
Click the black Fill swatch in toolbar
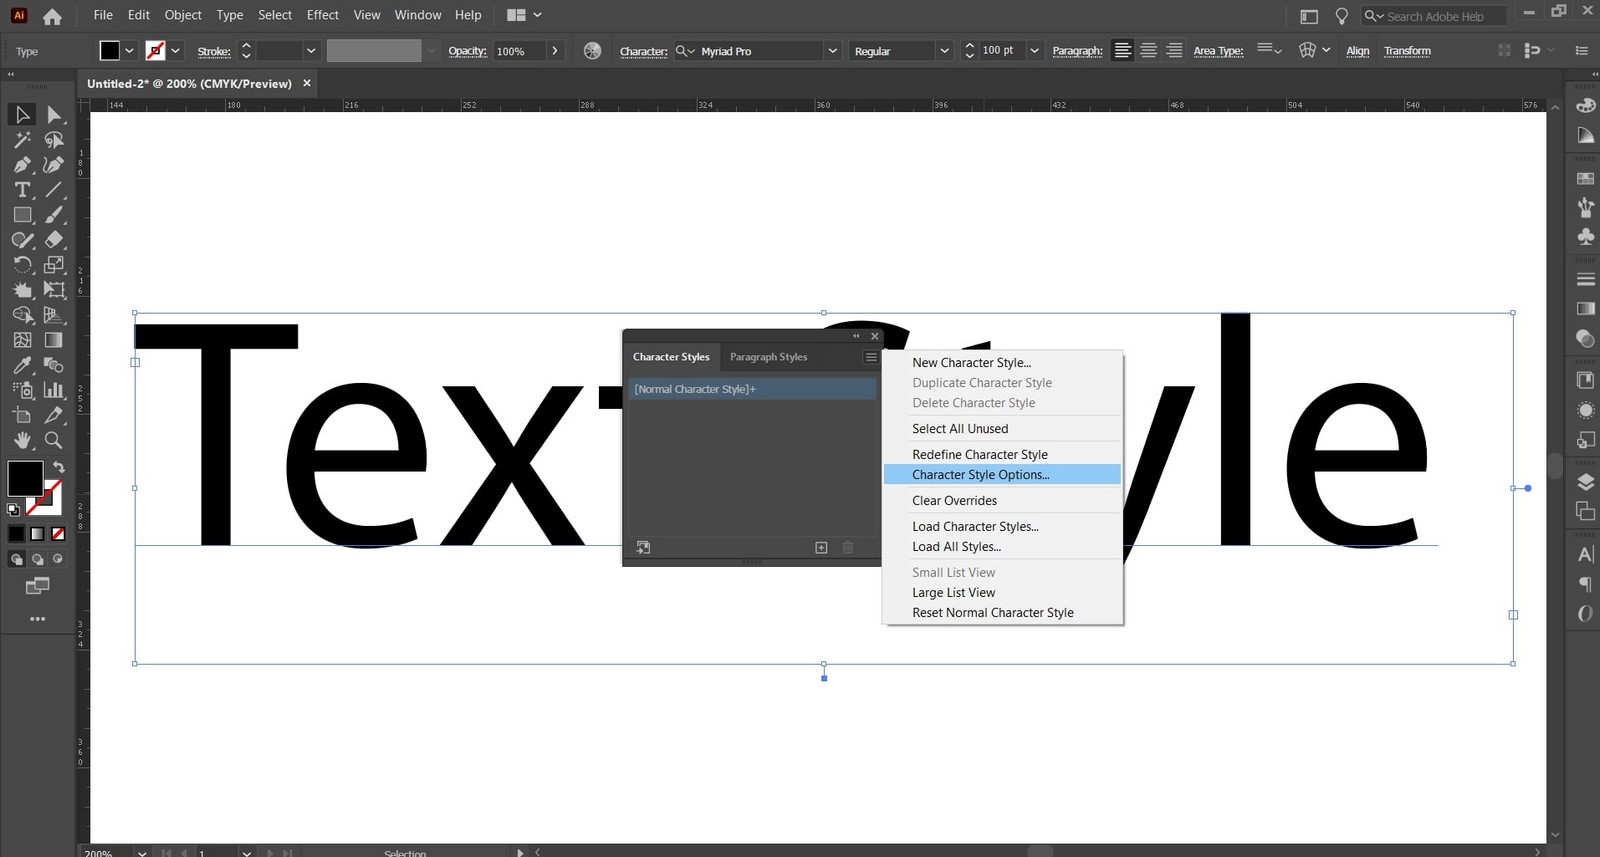(25, 478)
